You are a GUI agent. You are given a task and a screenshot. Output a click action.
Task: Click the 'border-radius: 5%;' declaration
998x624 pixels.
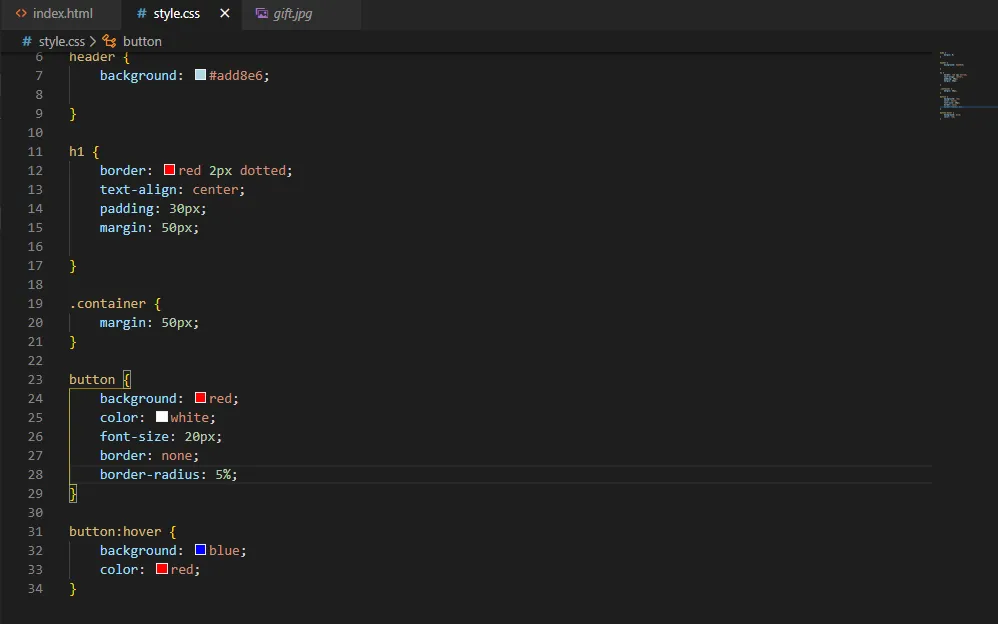click(168, 474)
